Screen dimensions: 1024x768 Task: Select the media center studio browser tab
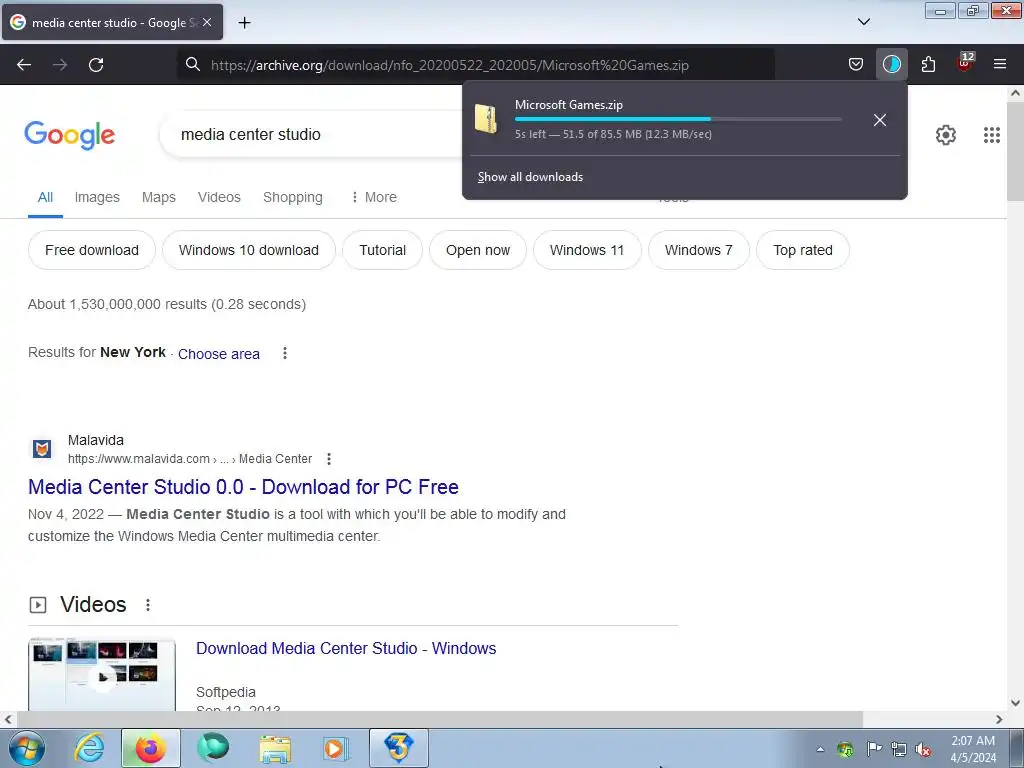click(112, 23)
